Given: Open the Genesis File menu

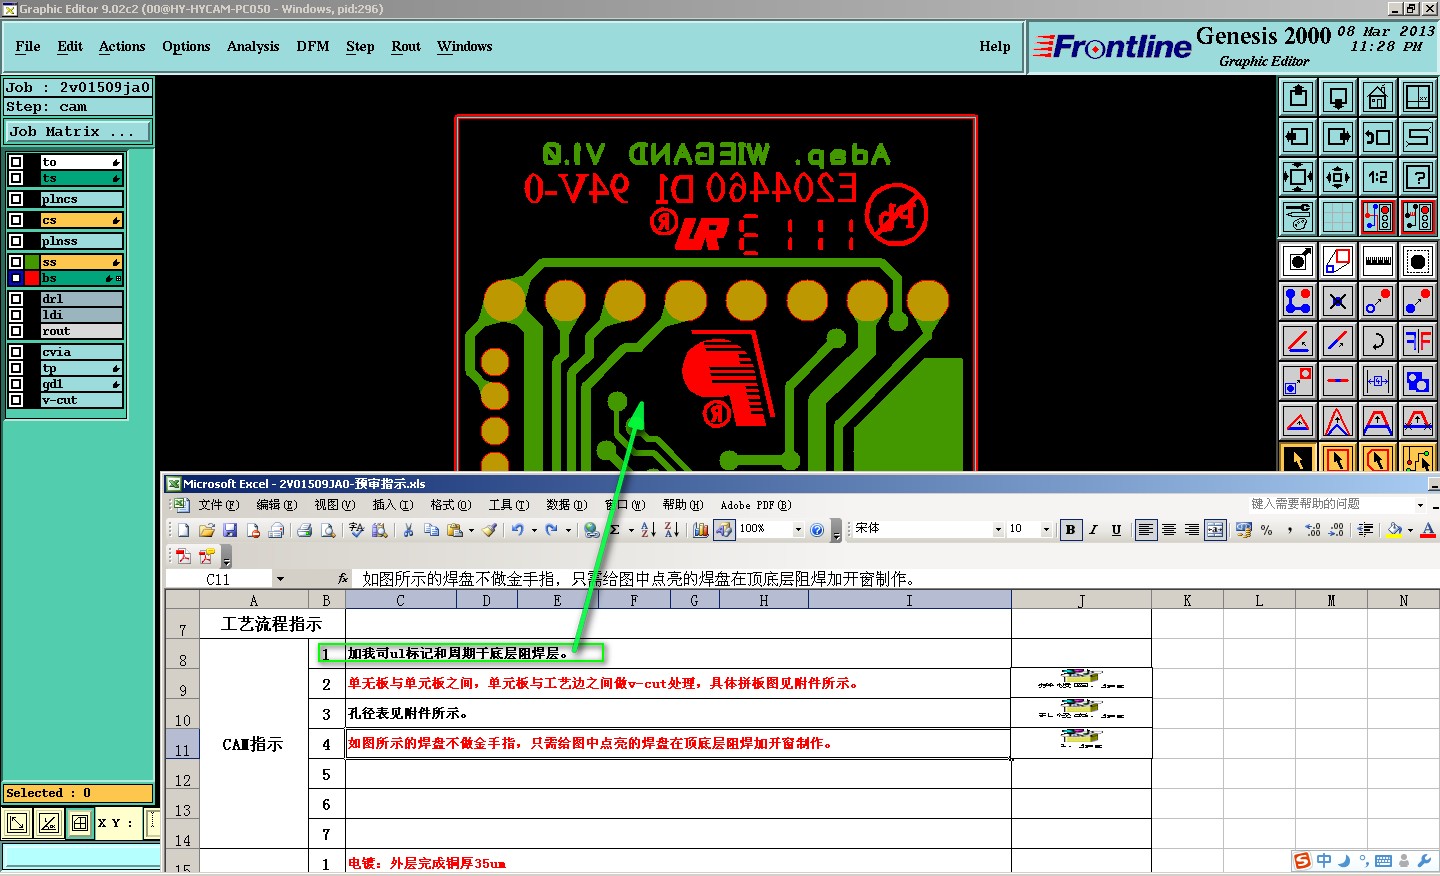Looking at the screenshot, I should click(28, 47).
